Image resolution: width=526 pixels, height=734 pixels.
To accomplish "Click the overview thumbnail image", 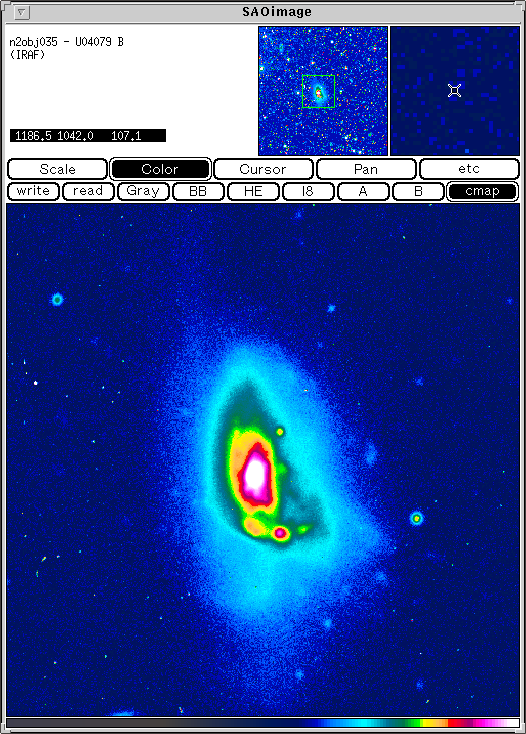I will (323, 91).
